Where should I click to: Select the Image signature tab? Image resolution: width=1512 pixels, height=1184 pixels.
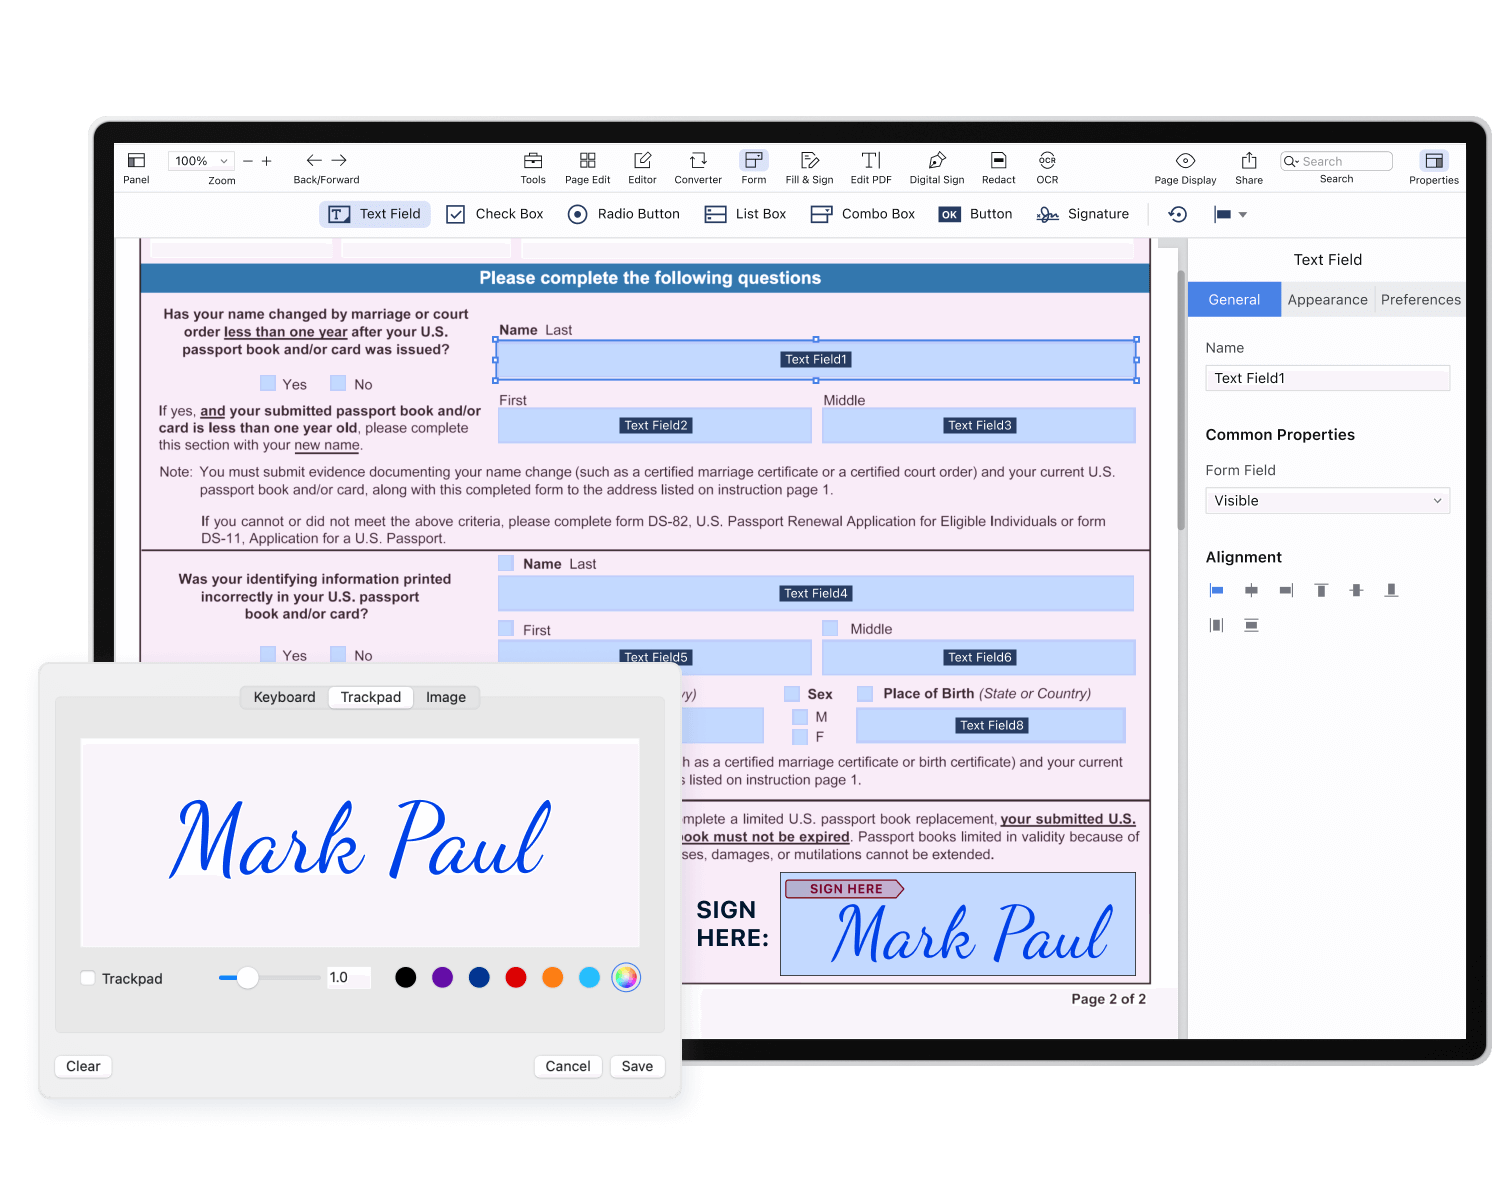click(x=446, y=697)
